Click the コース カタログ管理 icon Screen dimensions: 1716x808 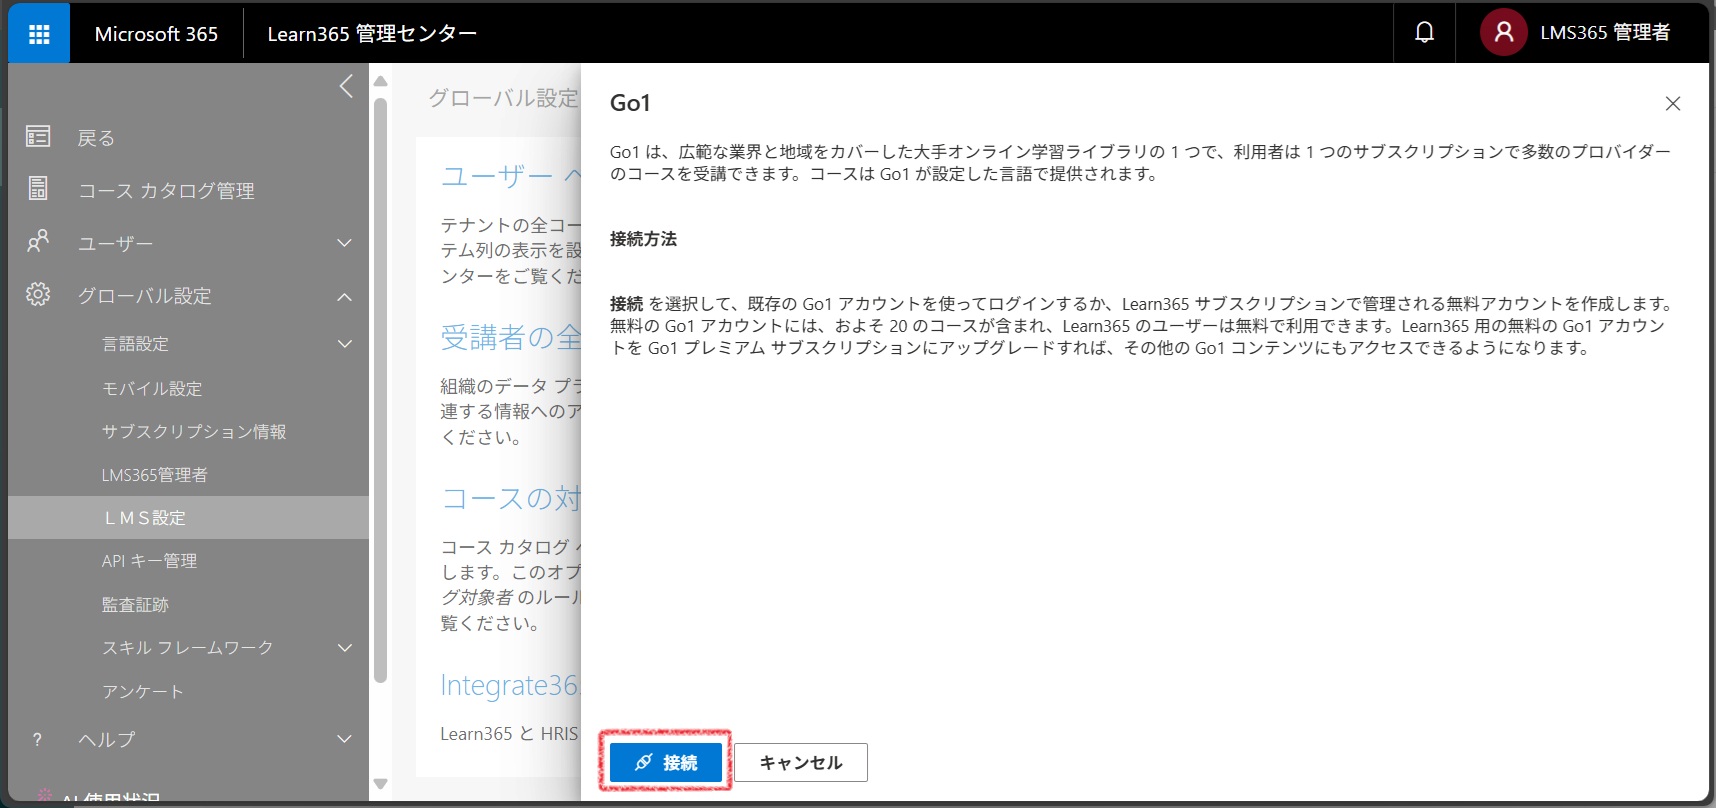coord(38,189)
